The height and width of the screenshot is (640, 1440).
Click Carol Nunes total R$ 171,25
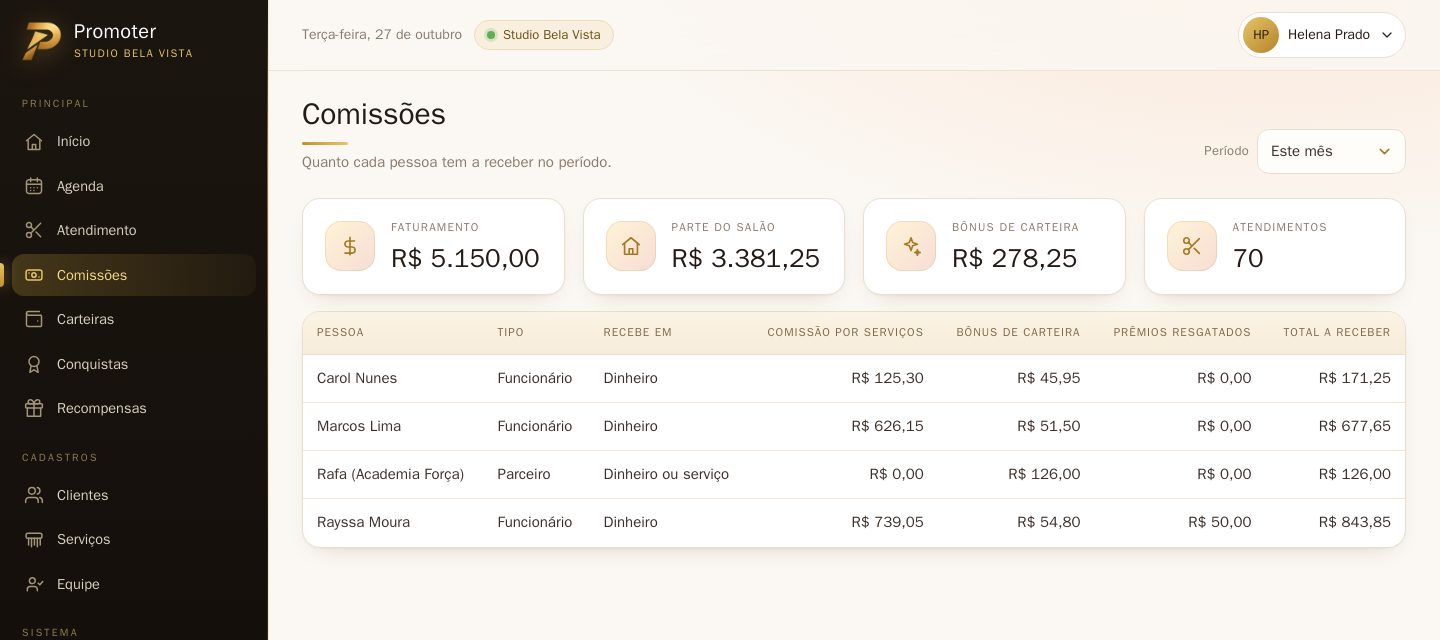[x=1355, y=378]
